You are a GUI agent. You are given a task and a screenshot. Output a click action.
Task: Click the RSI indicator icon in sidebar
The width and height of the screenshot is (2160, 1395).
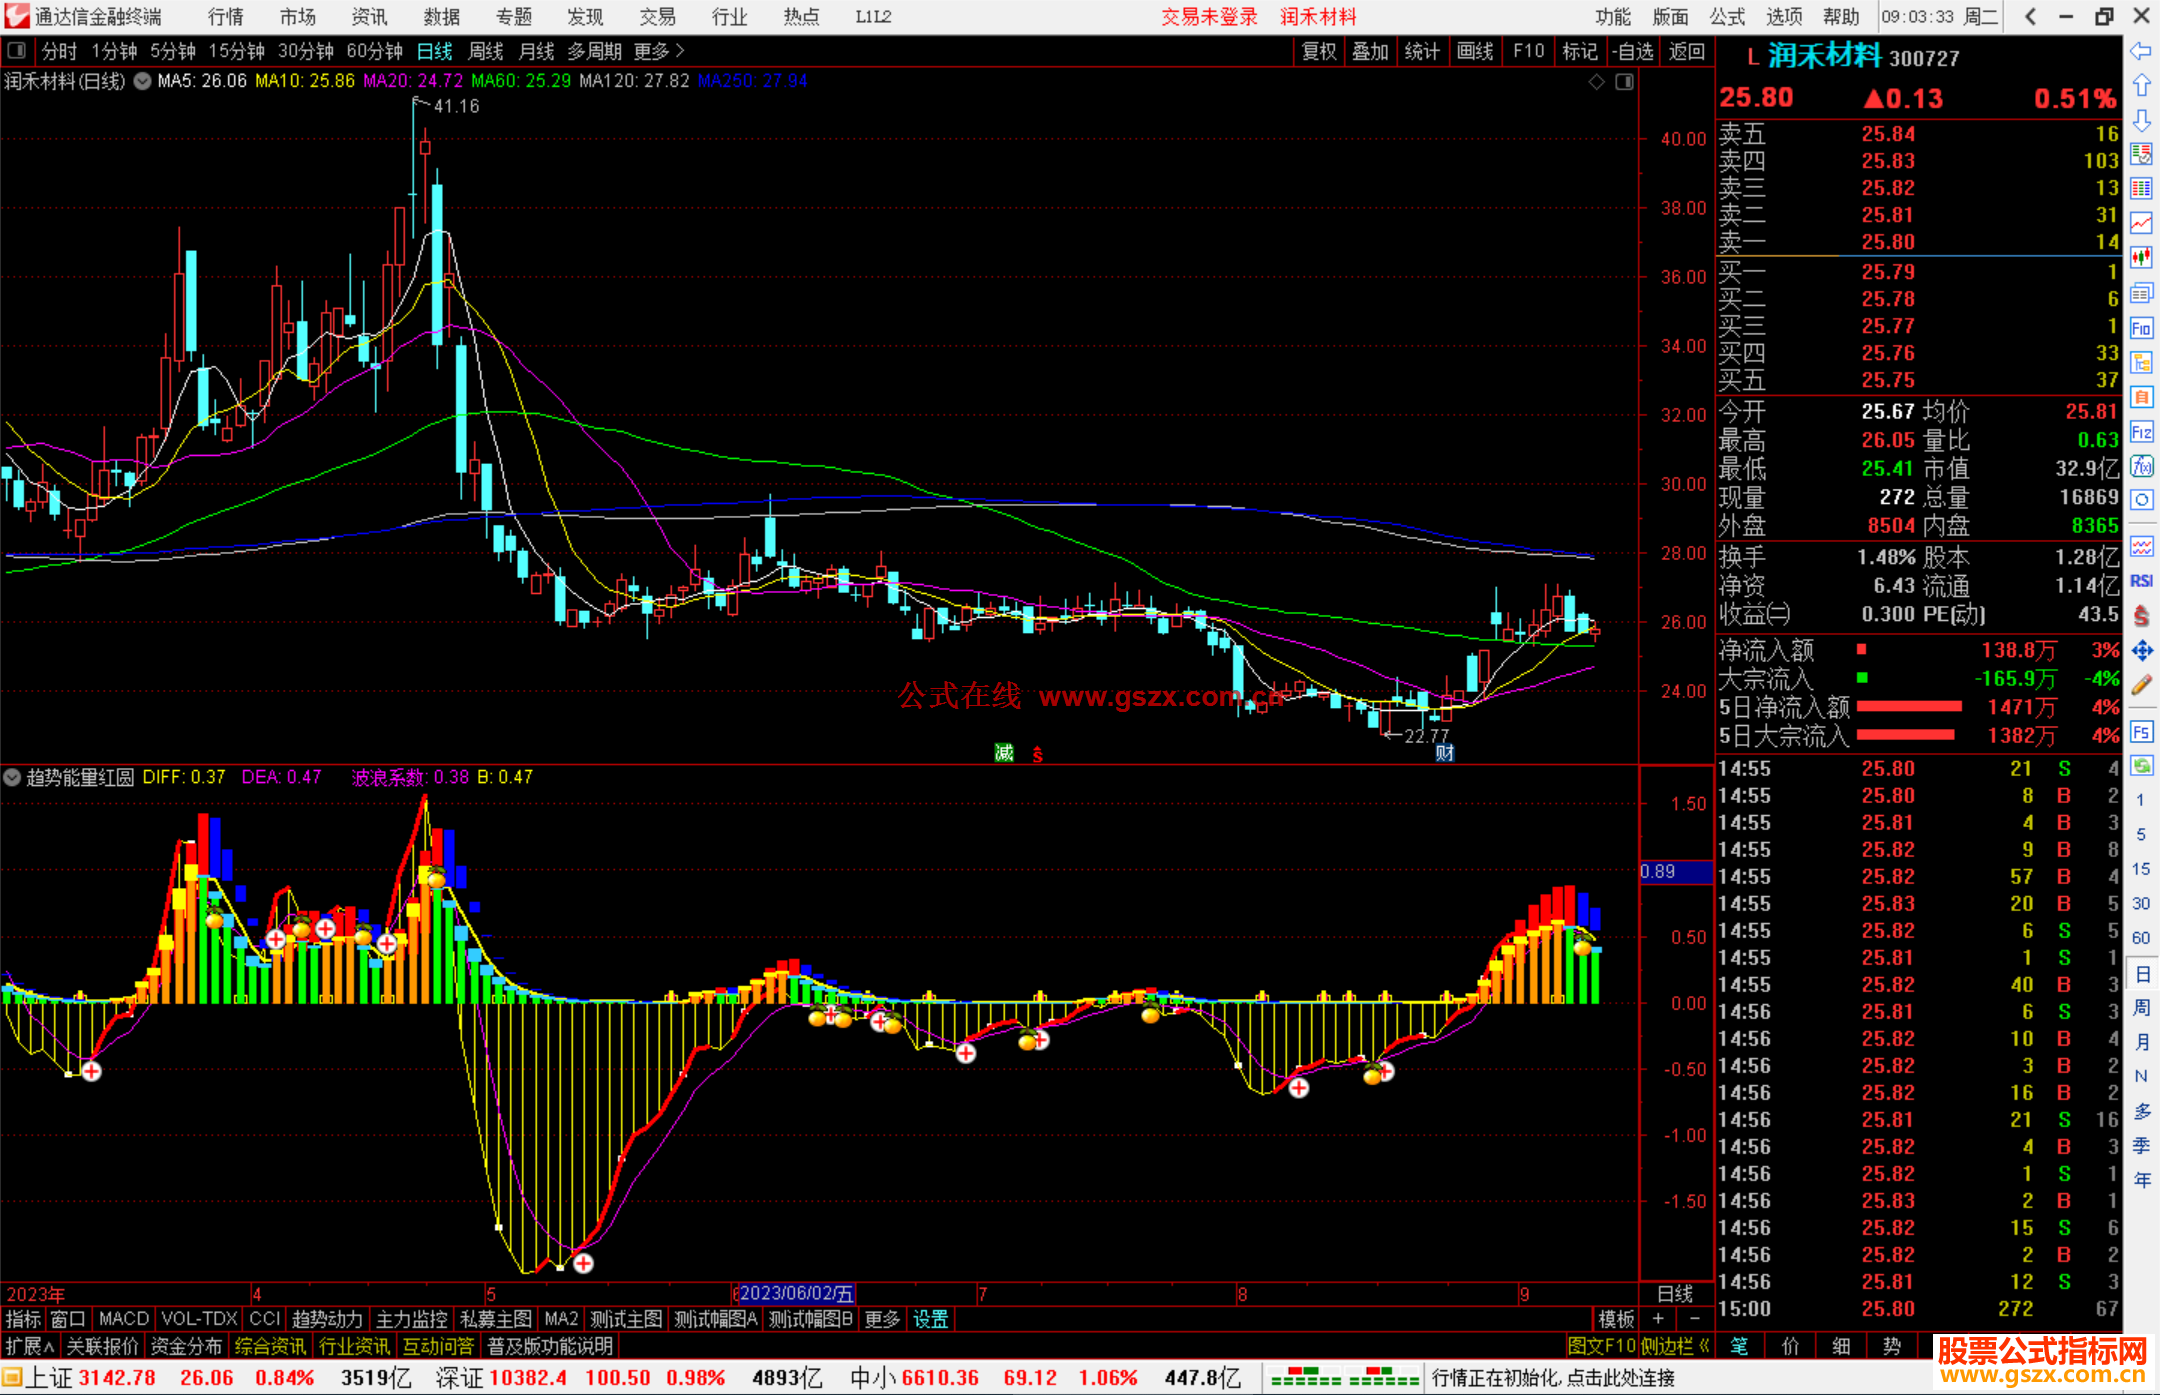point(2141,581)
